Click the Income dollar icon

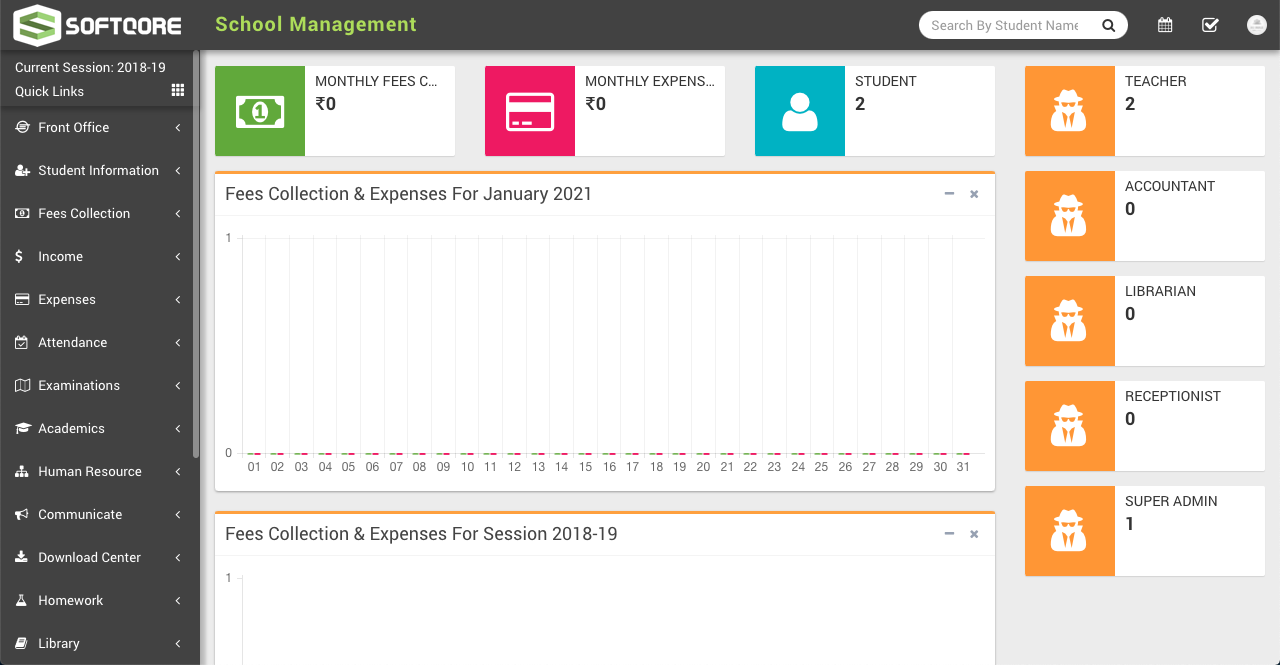pyautogui.click(x=19, y=256)
